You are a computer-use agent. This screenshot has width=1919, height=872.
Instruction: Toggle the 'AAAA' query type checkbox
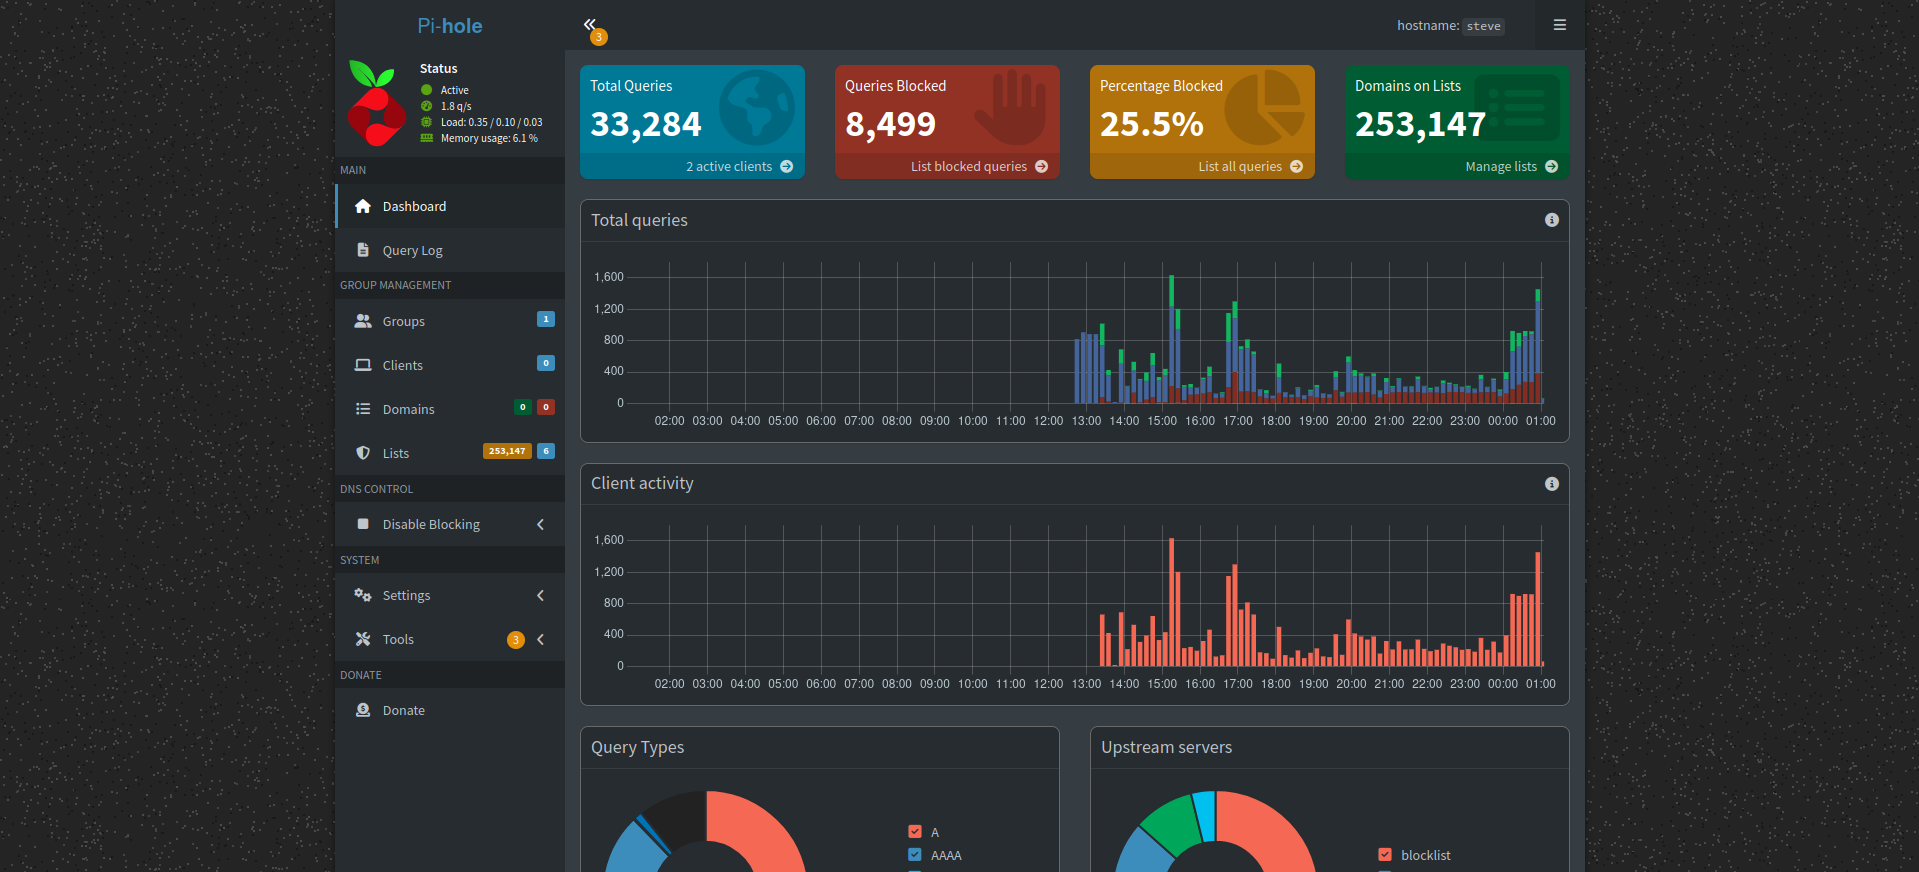(915, 855)
